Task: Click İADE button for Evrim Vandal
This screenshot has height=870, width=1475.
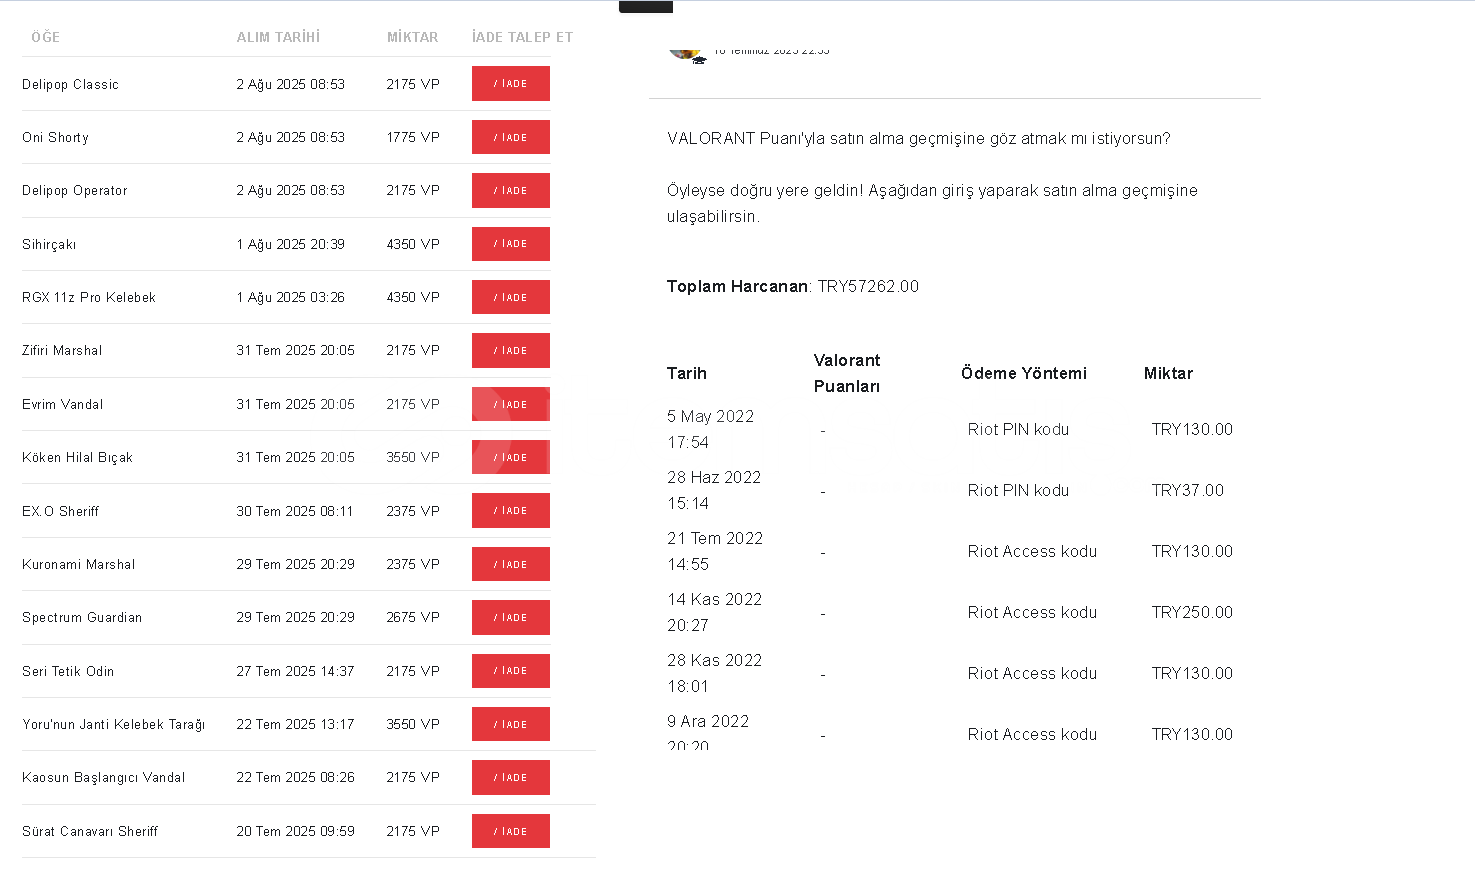Action: (x=511, y=404)
